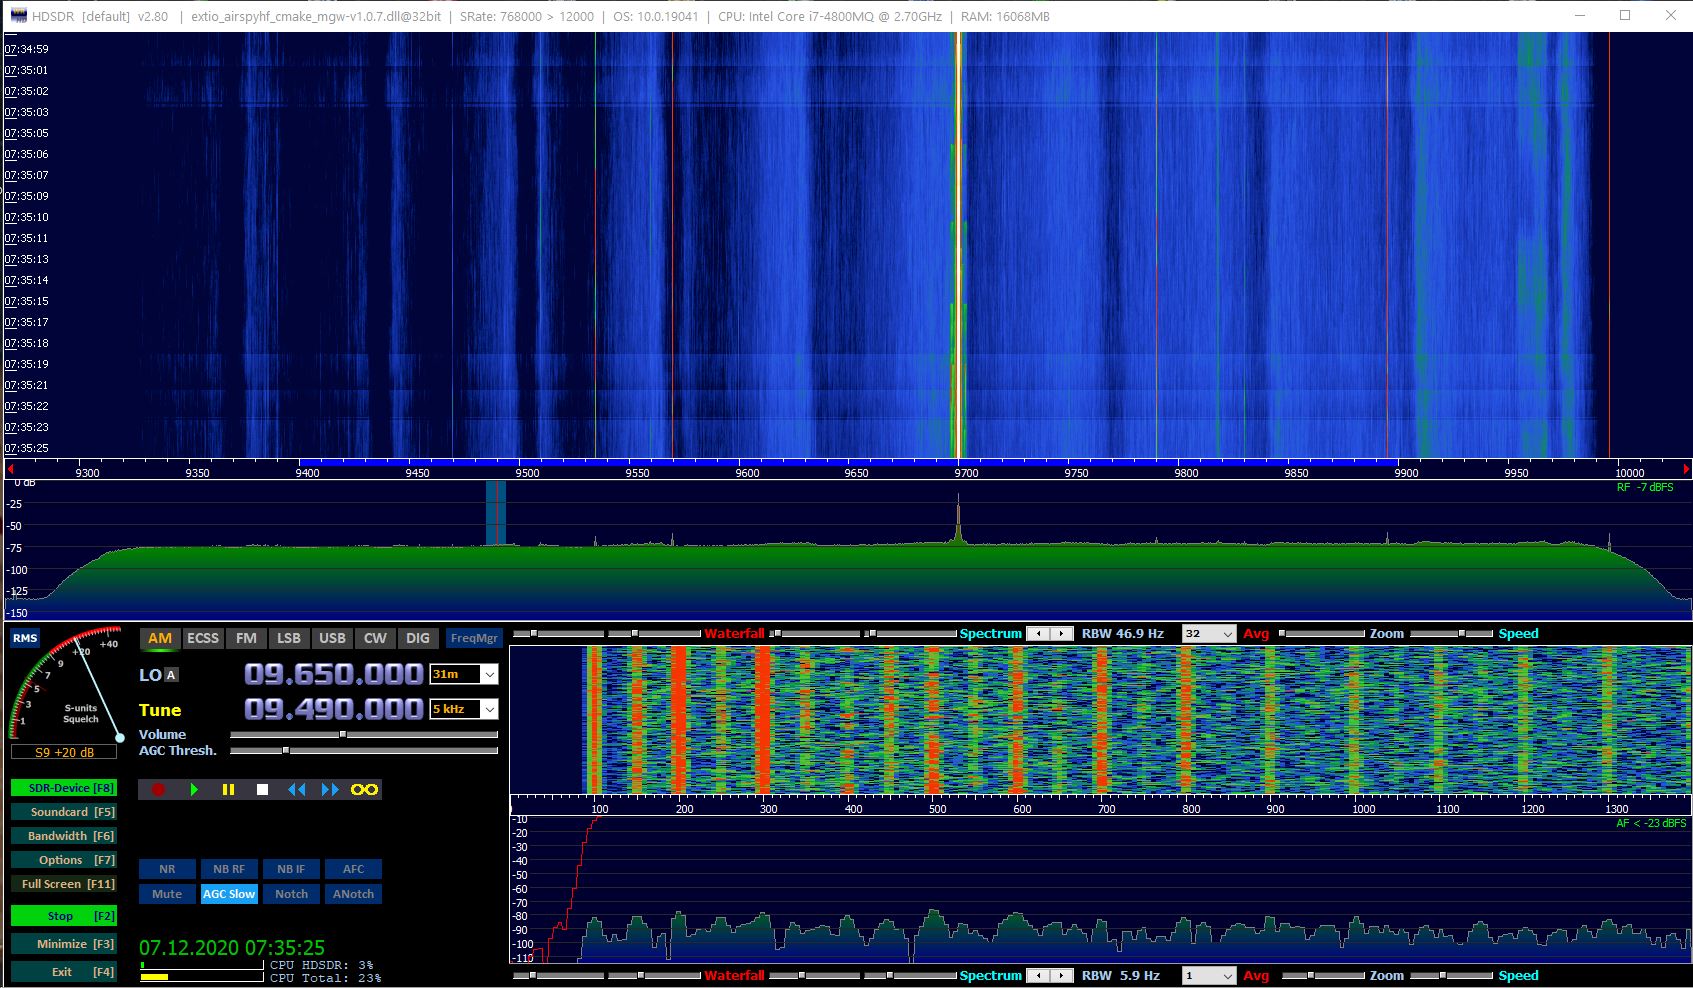Adjust Zoom slider in RBW 46.9 Hz row
This screenshot has height=988, width=1693.
pyautogui.click(x=1321, y=633)
